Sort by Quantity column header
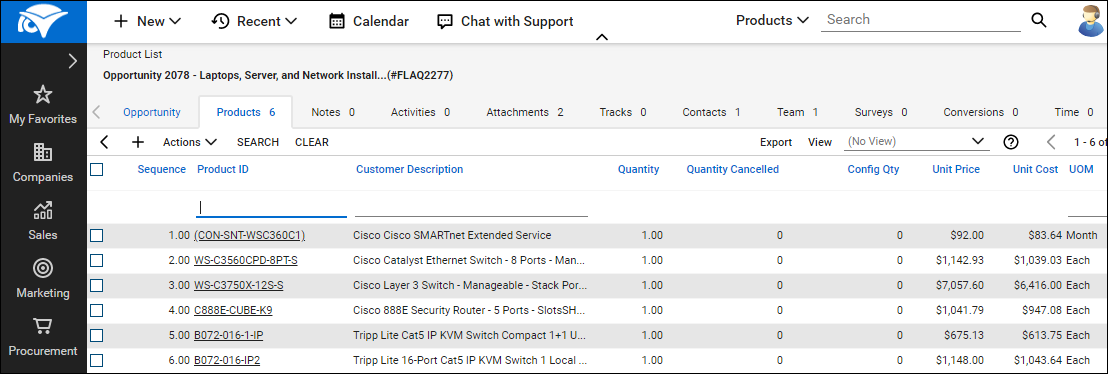 coord(639,169)
